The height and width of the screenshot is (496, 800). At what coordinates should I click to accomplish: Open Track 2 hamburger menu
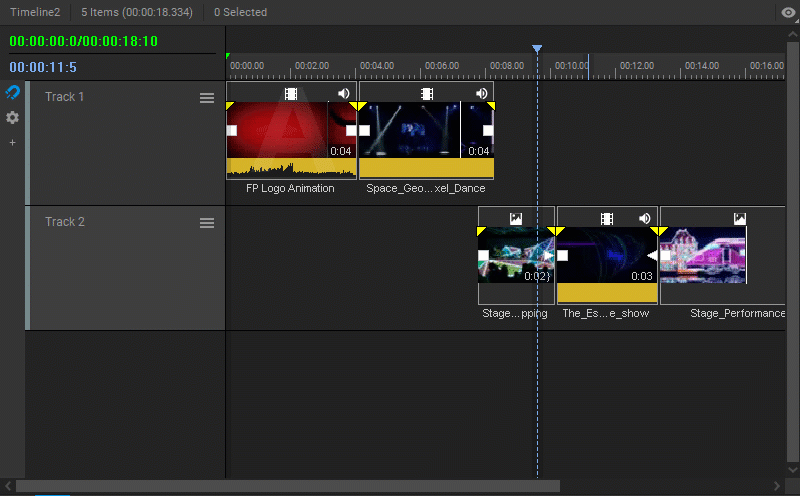coord(207,223)
